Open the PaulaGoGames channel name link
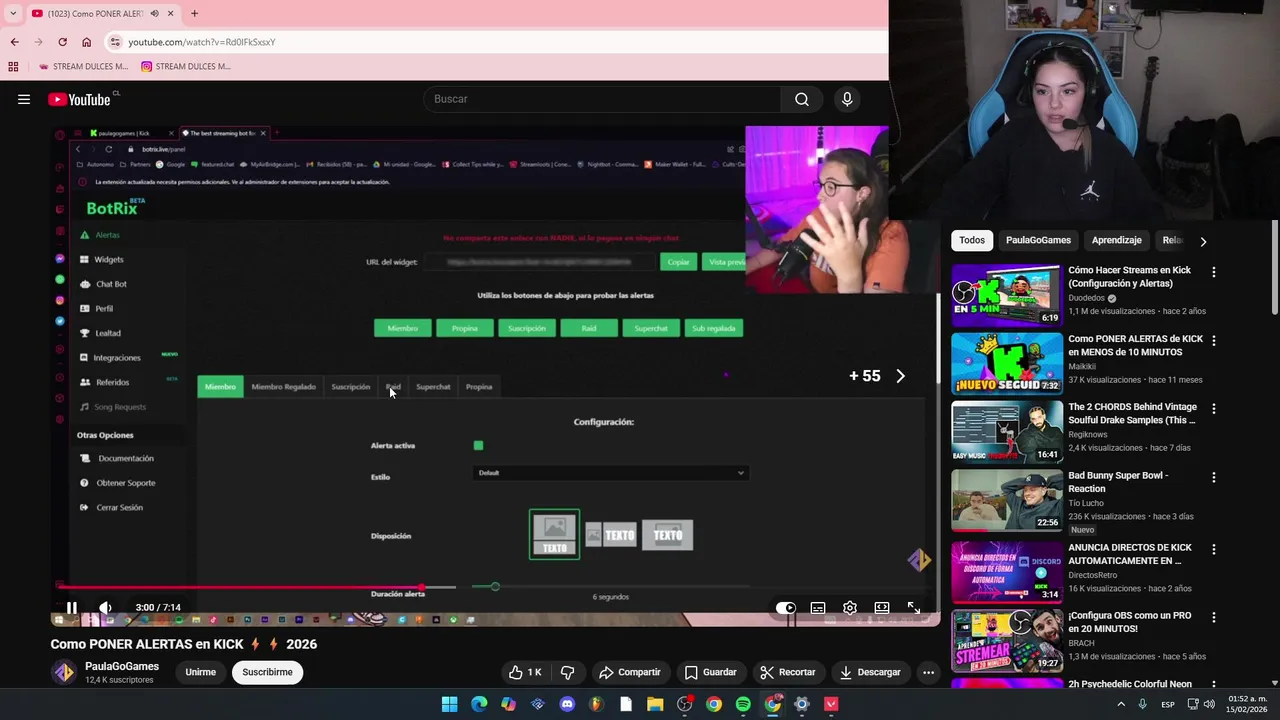 point(122,666)
